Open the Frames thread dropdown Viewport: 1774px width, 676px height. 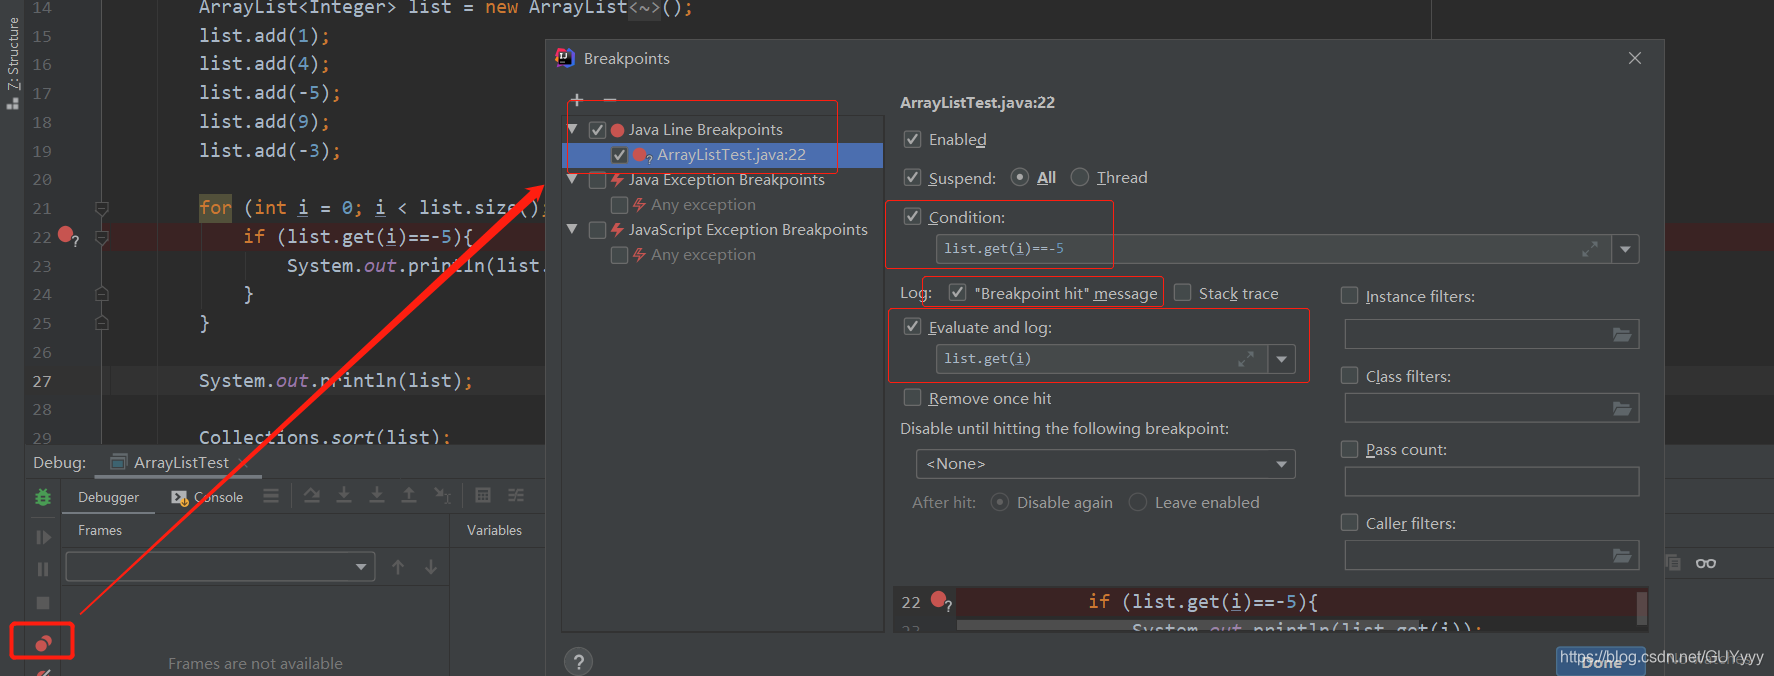click(x=220, y=567)
